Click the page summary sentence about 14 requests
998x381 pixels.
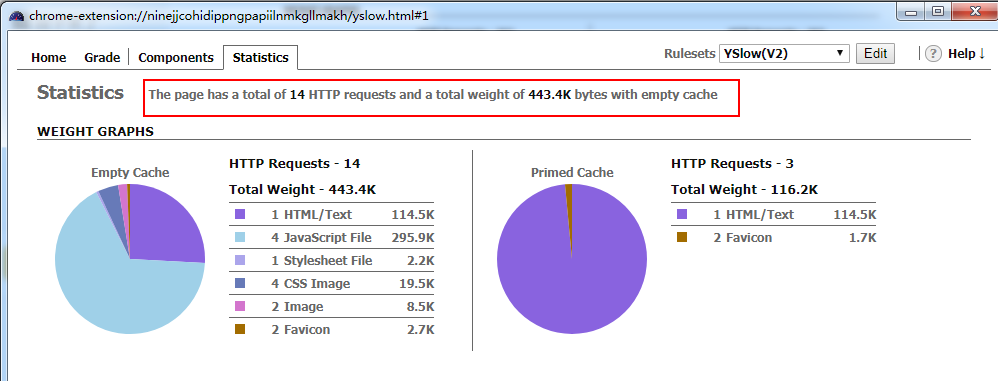[x=433, y=95]
